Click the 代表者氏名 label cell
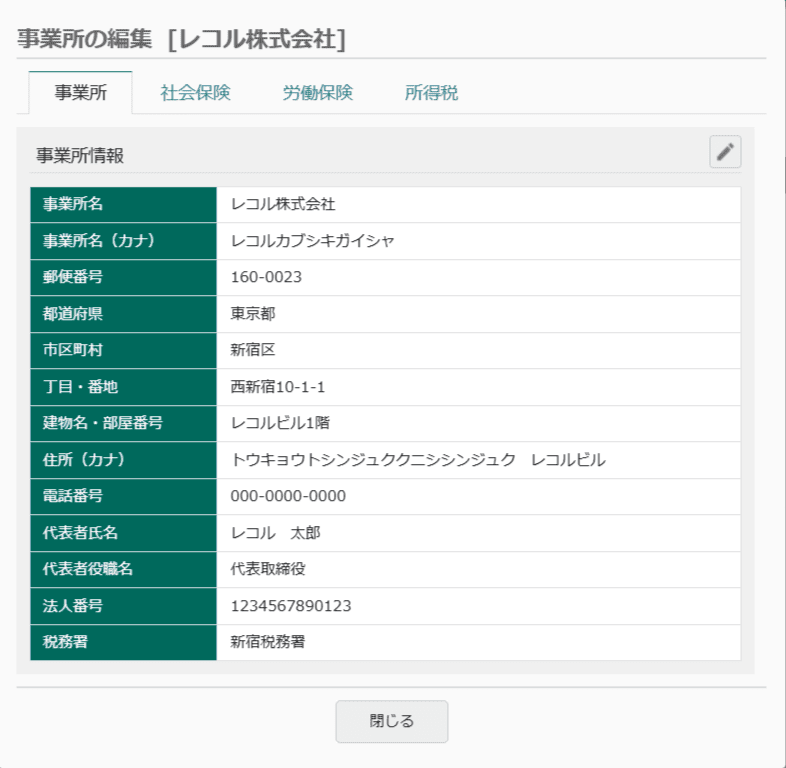Viewport: 786px width, 768px height. point(123,533)
